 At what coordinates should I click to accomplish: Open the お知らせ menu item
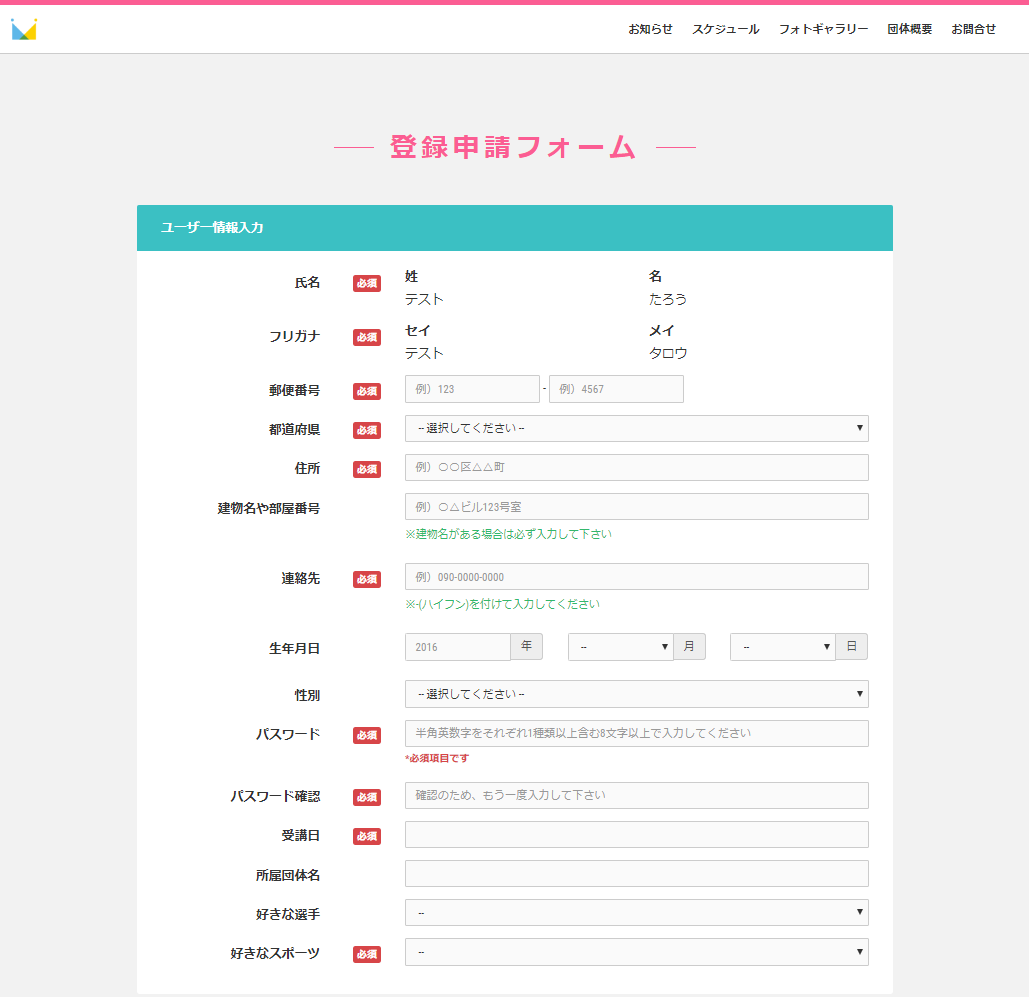tap(650, 29)
